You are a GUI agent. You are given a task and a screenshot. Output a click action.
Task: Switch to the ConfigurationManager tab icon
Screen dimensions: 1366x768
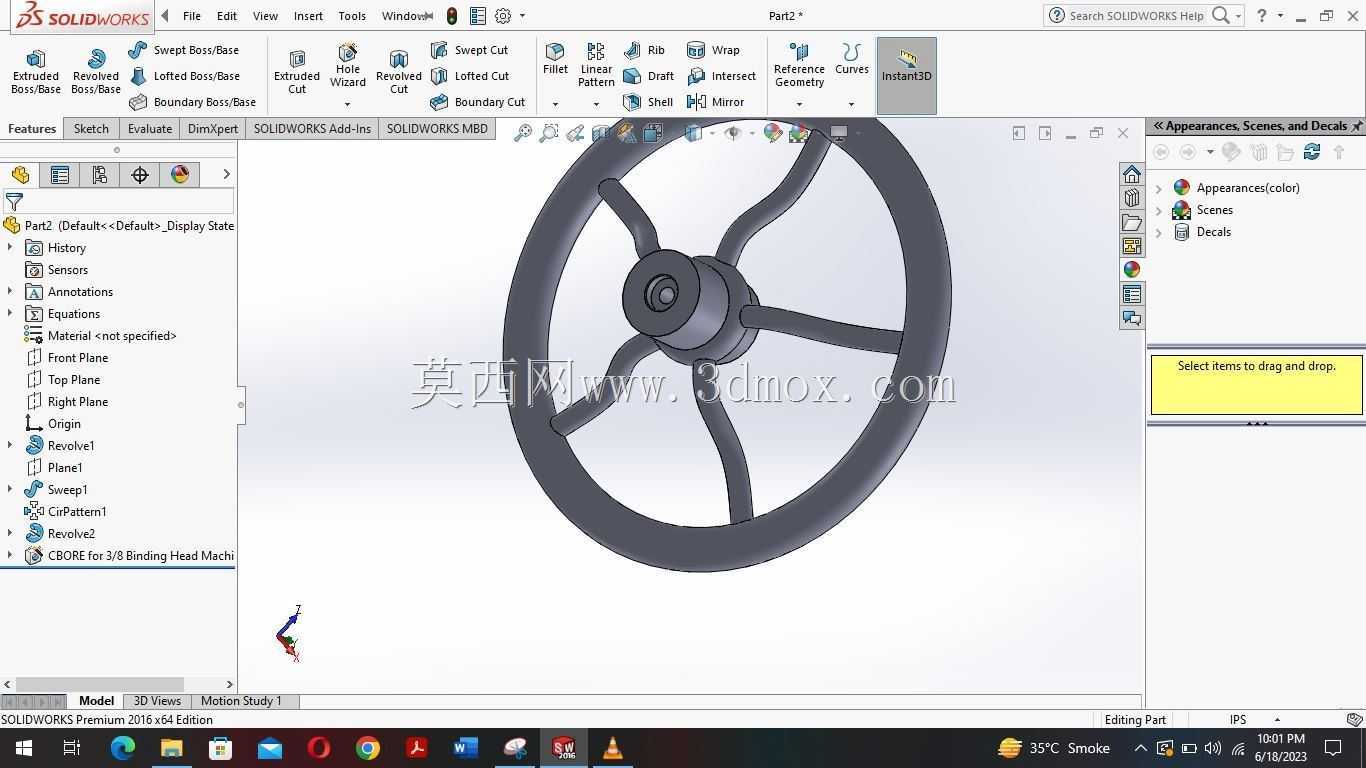click(100, 175)
